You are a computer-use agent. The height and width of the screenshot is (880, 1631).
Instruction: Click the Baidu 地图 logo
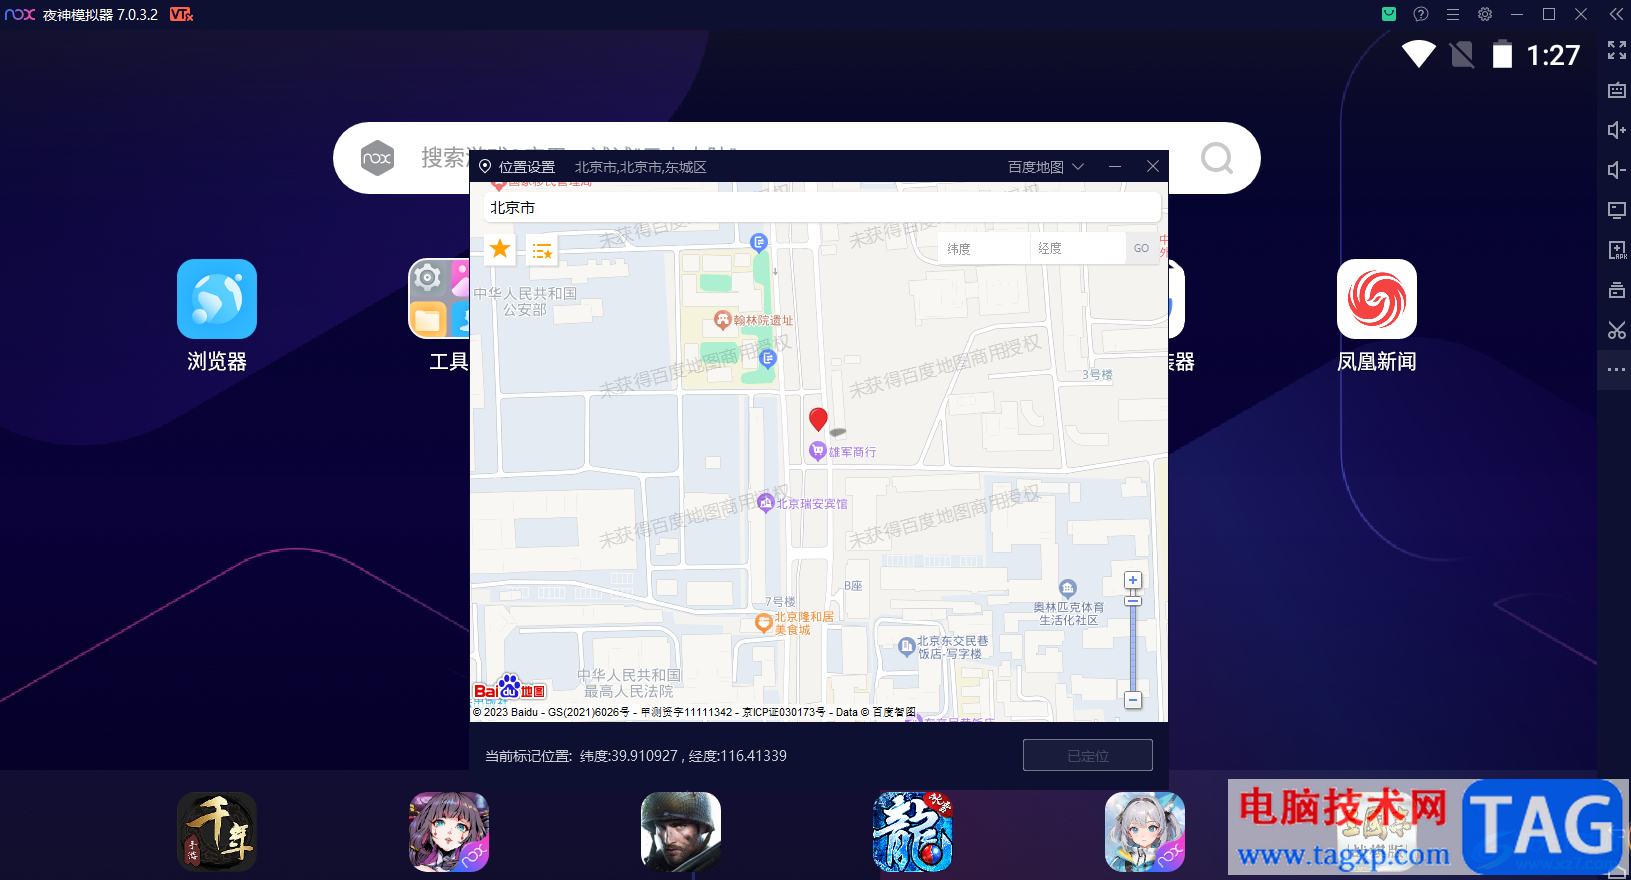(x=510, y=687)
